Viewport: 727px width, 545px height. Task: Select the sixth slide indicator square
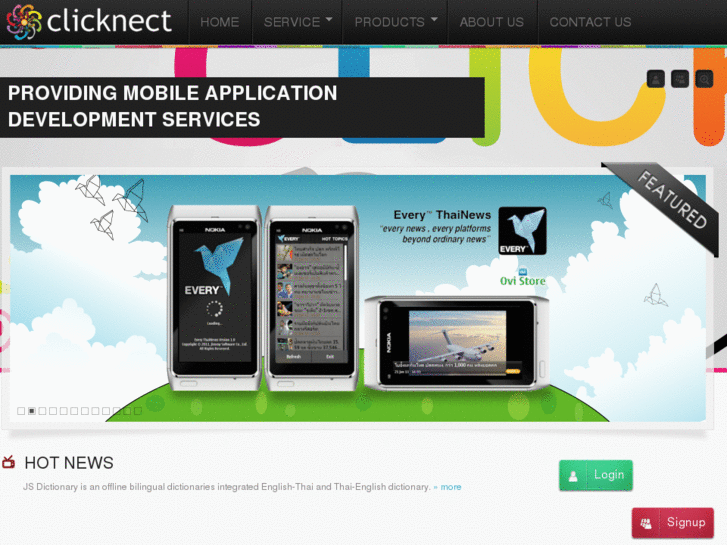(74, 411)
